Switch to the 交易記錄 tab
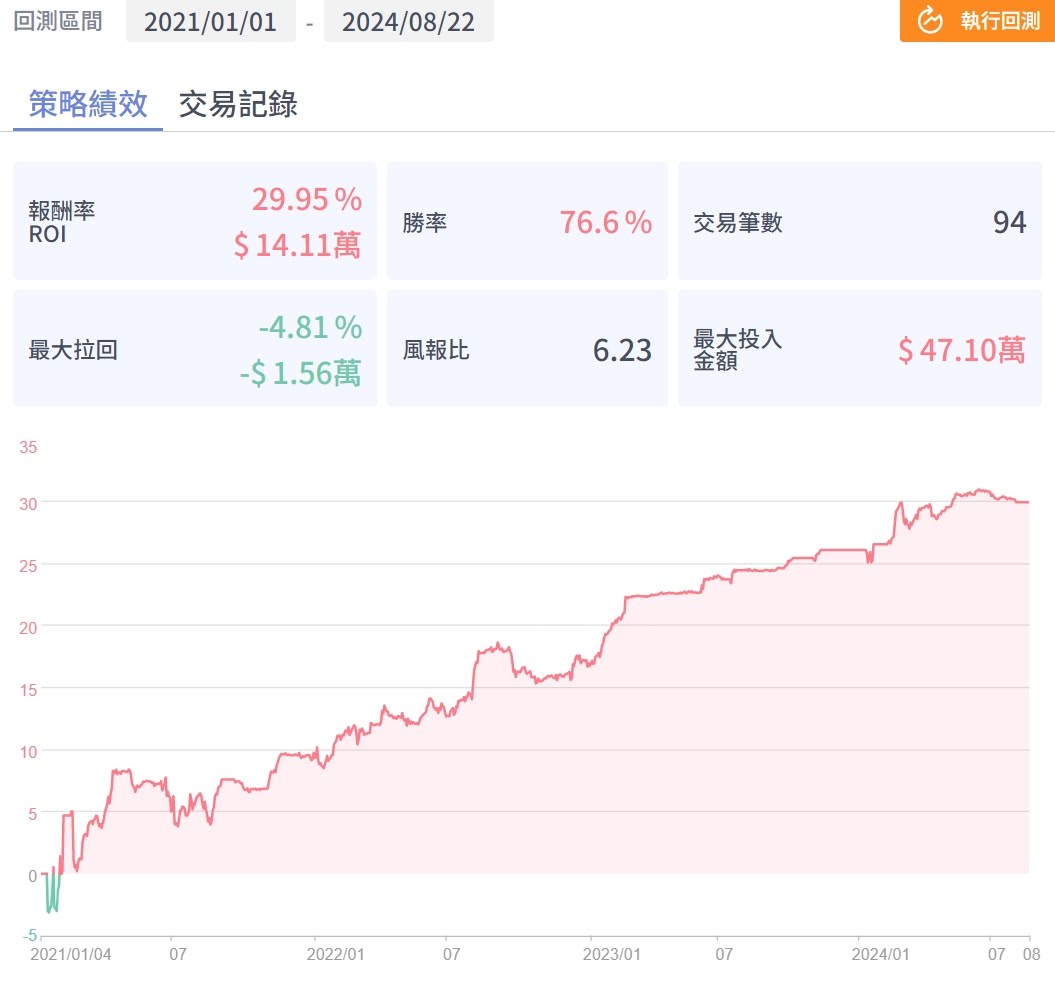Screen dimensions: 1055x983 pyautogui.click(x=238, y=104)
